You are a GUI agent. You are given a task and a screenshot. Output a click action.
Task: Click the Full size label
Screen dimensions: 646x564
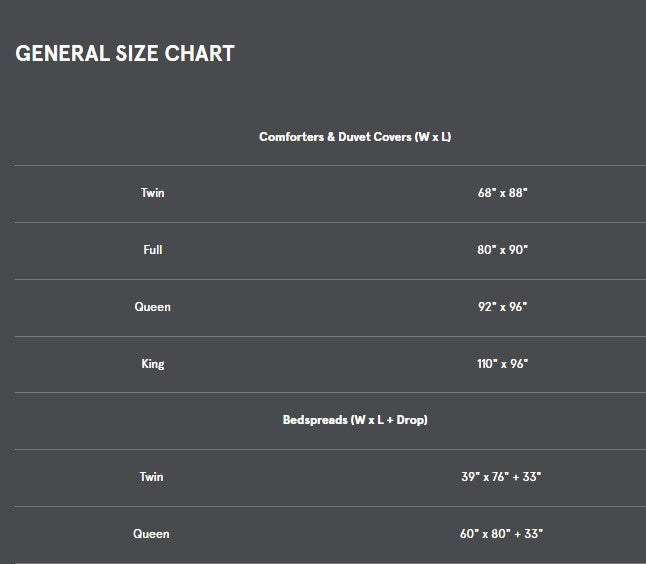pyautogui.click(x=153, y=250)
